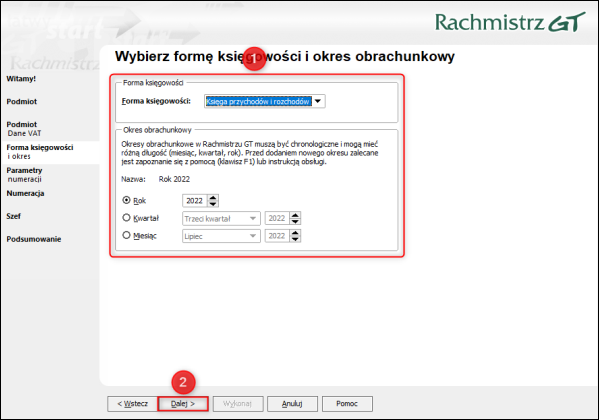
Task: Select the Kwartał radio button
Action: point(126,218)
